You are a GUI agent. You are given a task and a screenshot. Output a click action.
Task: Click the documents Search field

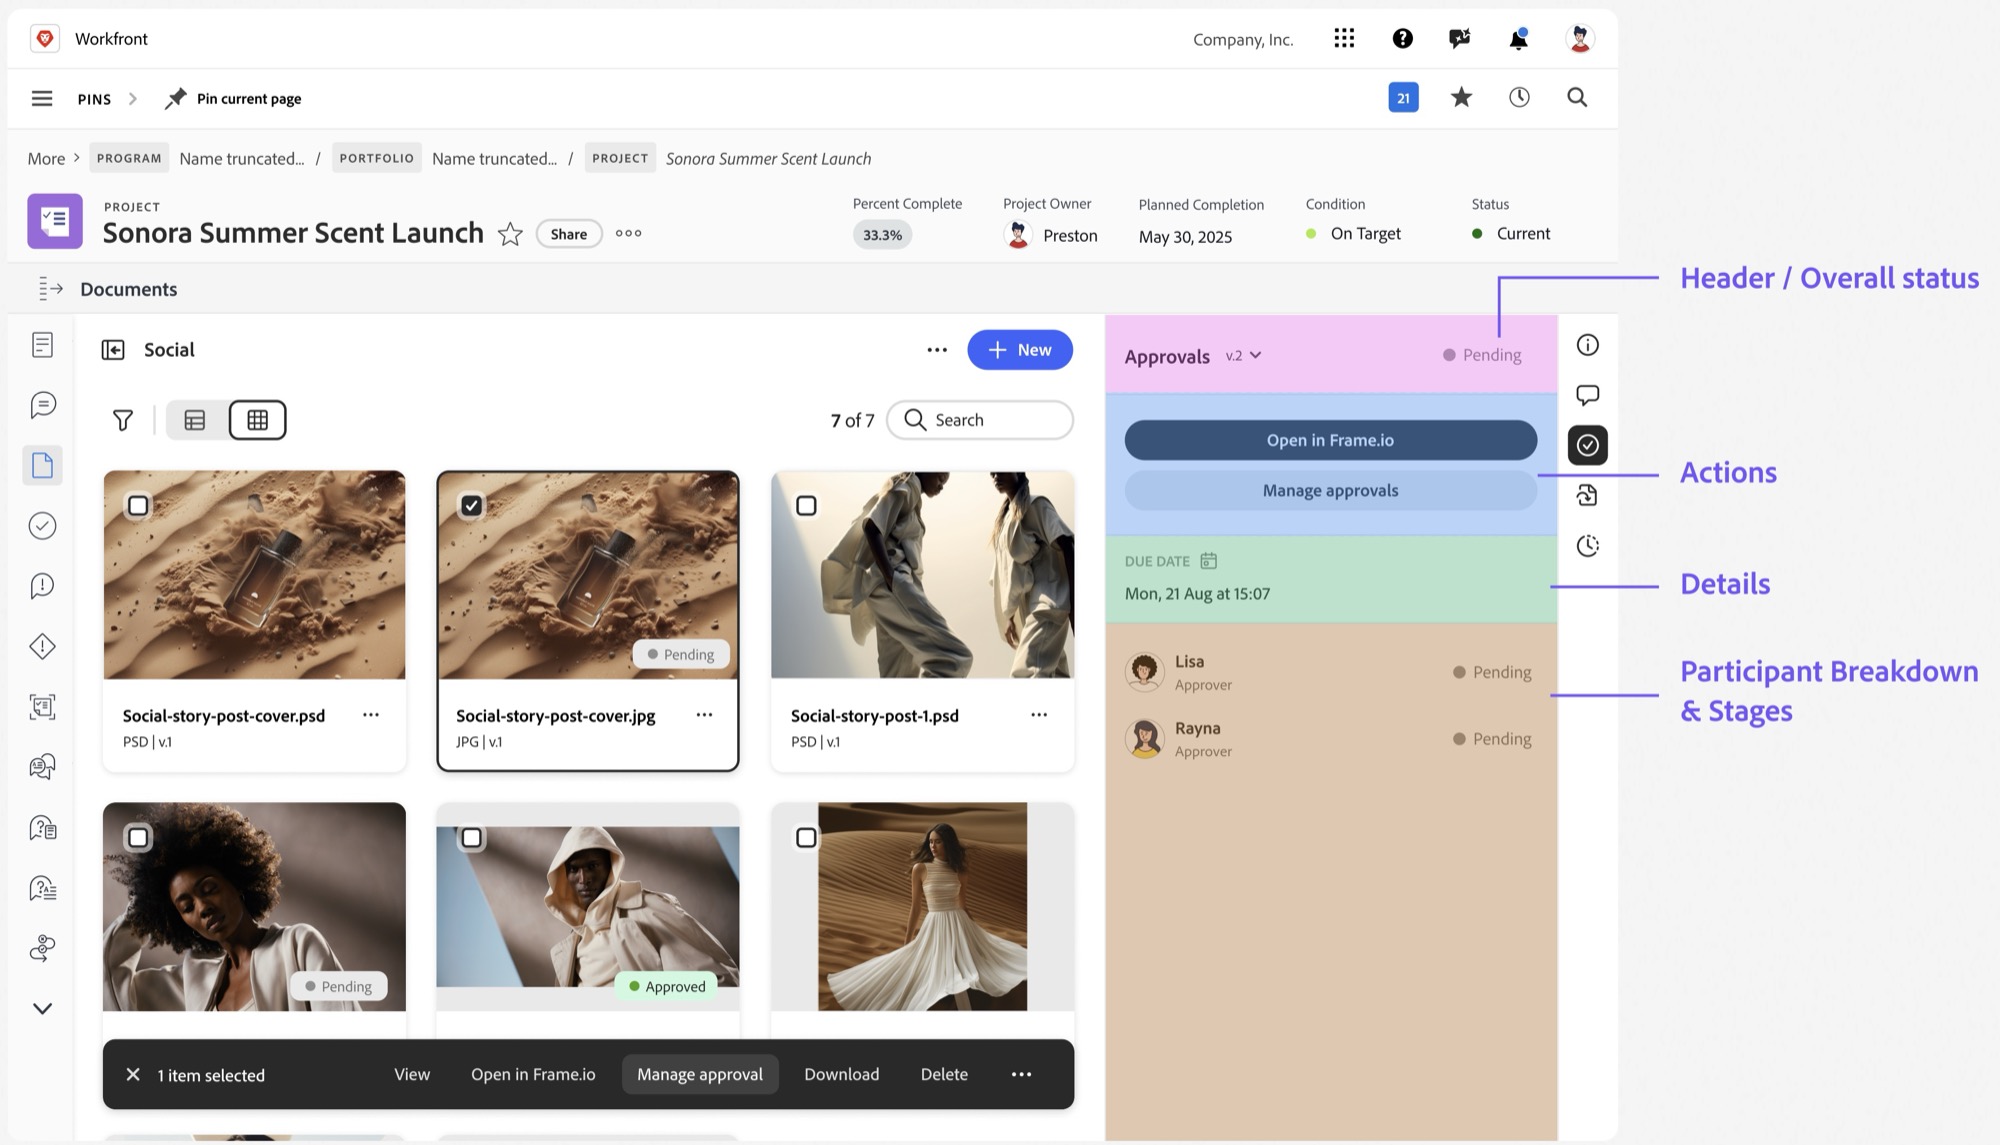(x=980, y=420)
